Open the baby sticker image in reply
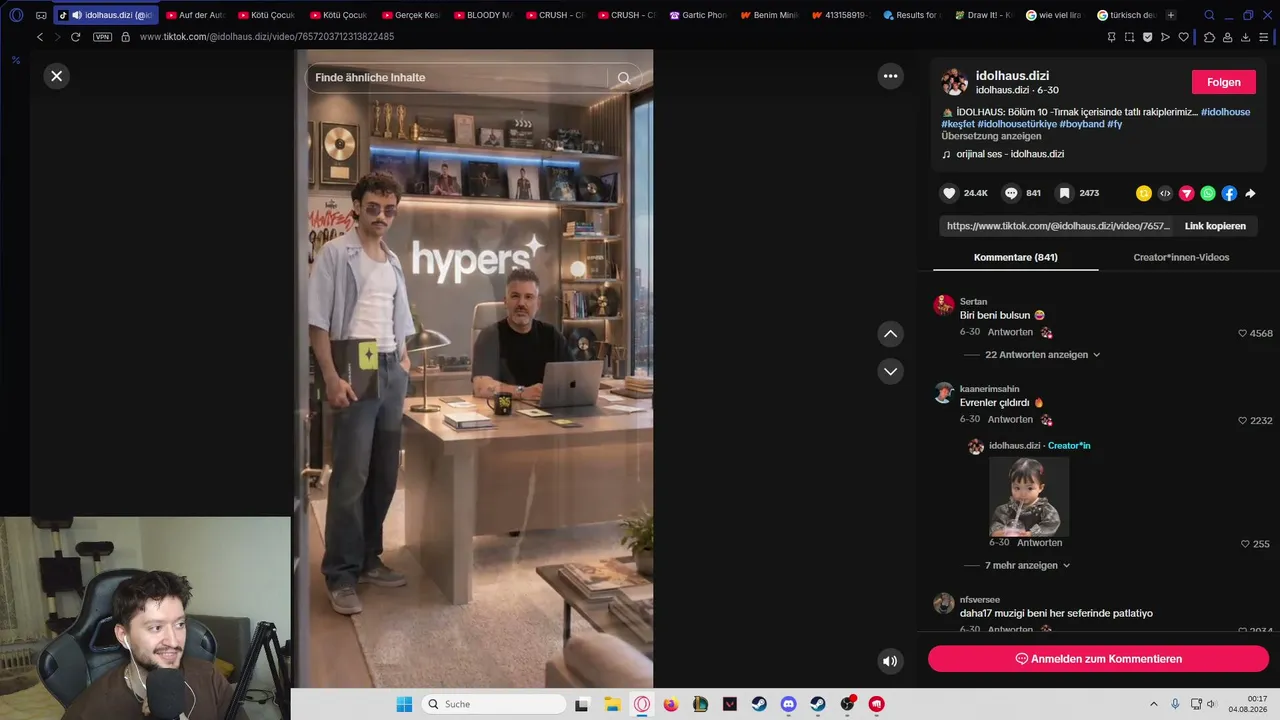The width and height of the screenshot is (1280, 720). coord(1029,497)
